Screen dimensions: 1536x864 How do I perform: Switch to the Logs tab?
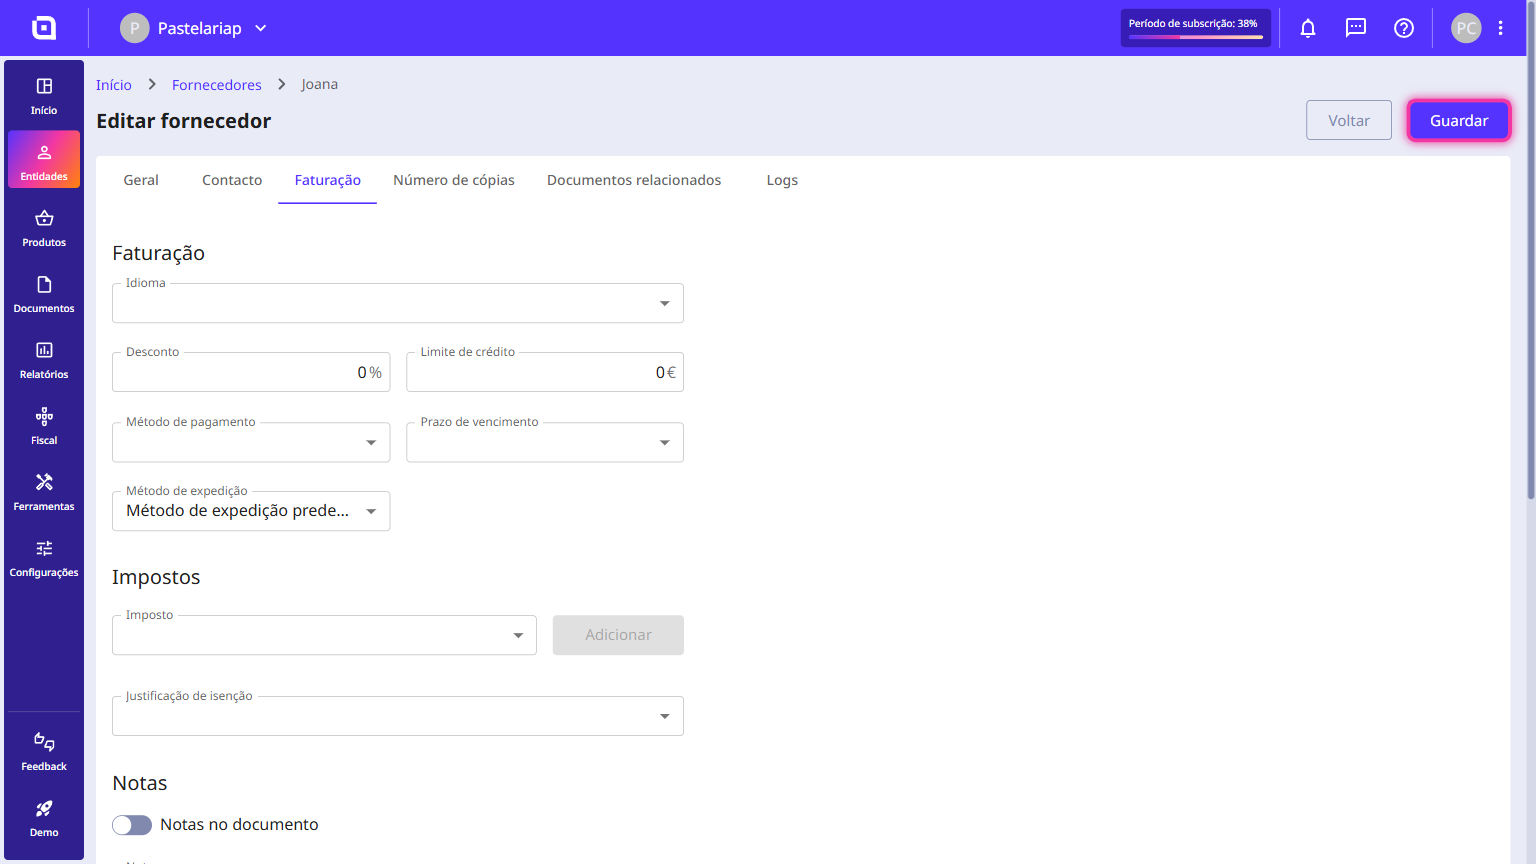pos(782,180)
